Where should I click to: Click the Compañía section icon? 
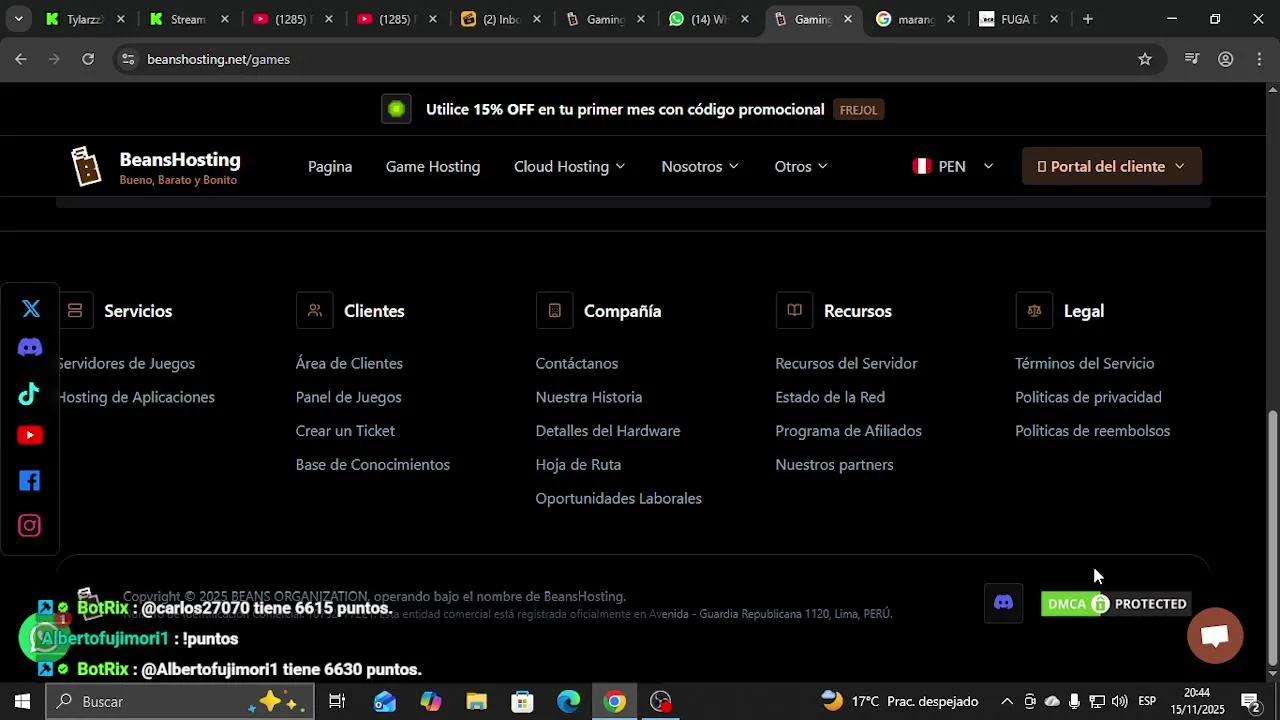(554, 311)
